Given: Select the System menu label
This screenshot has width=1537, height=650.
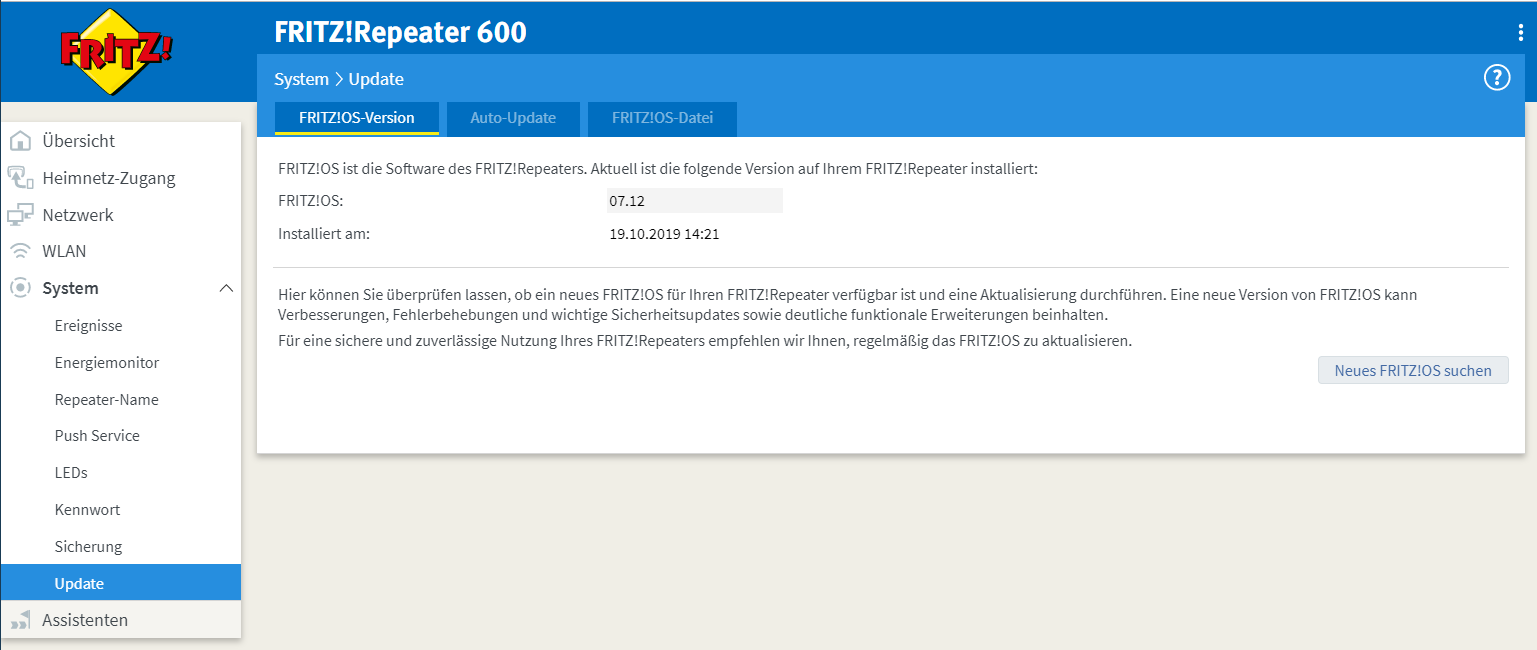Looking at the screenshot, I should (70, 288).
